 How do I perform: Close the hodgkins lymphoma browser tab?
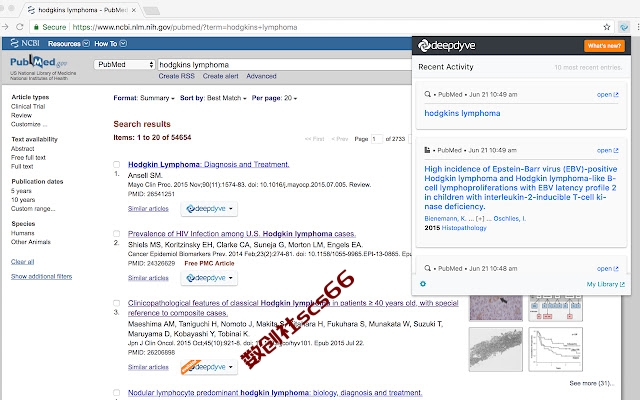point(133,10)
